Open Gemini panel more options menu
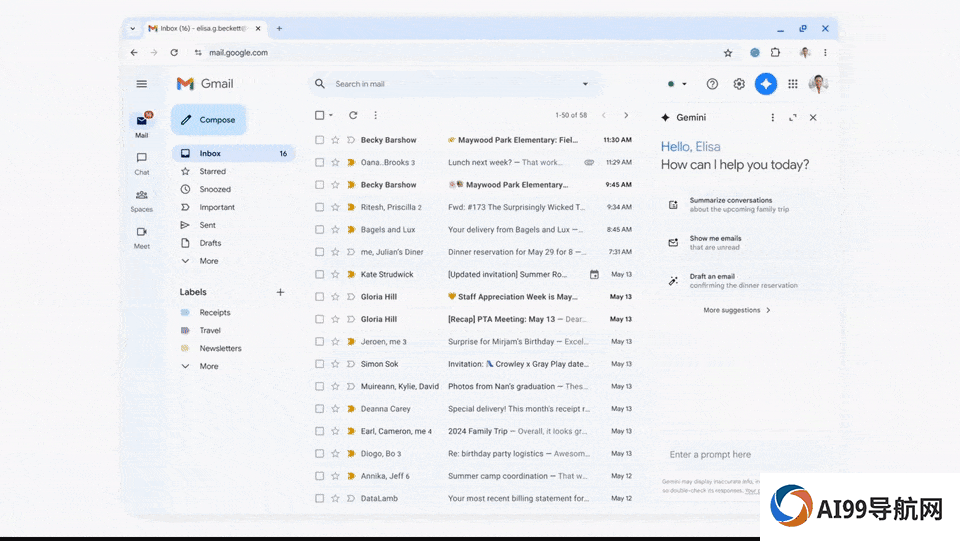 773,118
